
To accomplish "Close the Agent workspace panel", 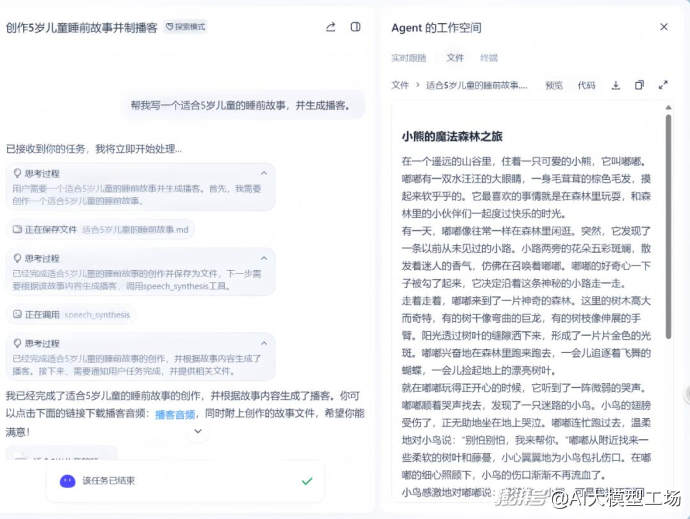I will [x=664, y=27].
